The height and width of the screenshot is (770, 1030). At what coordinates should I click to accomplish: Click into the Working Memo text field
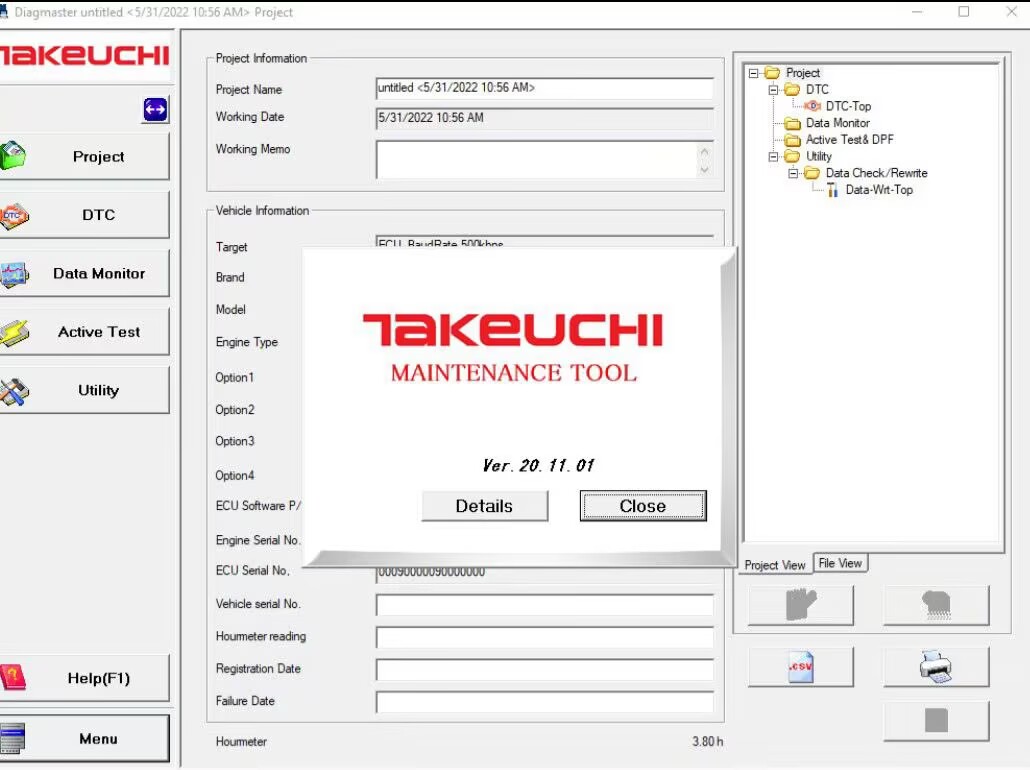535,159
